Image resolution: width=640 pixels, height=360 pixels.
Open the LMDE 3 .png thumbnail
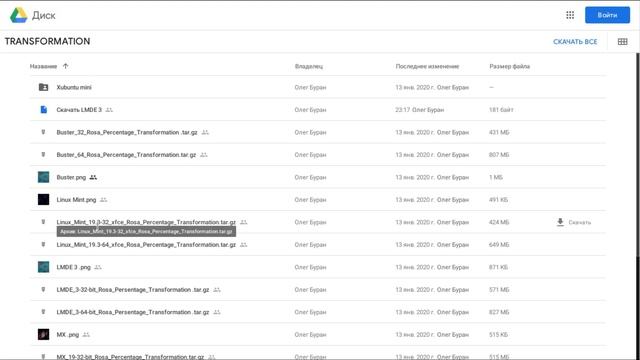tap(43, 267)
